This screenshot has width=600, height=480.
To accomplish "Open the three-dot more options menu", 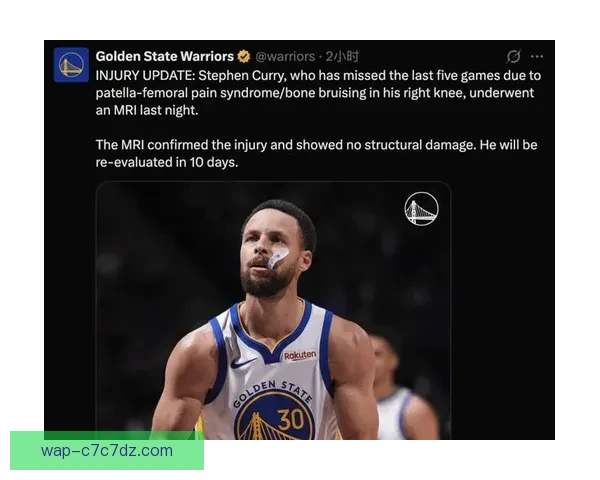I will coord(537,57).
